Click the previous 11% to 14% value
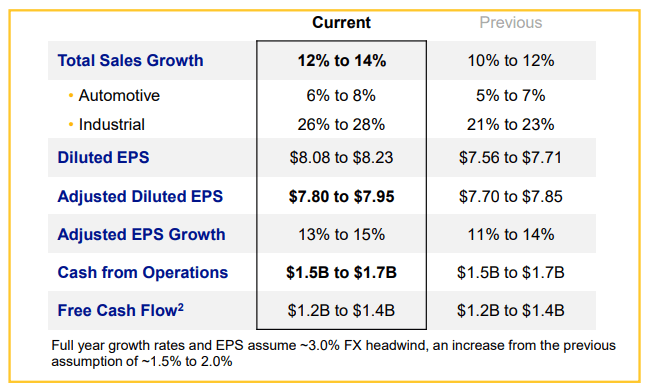 (x=511, y=234)
